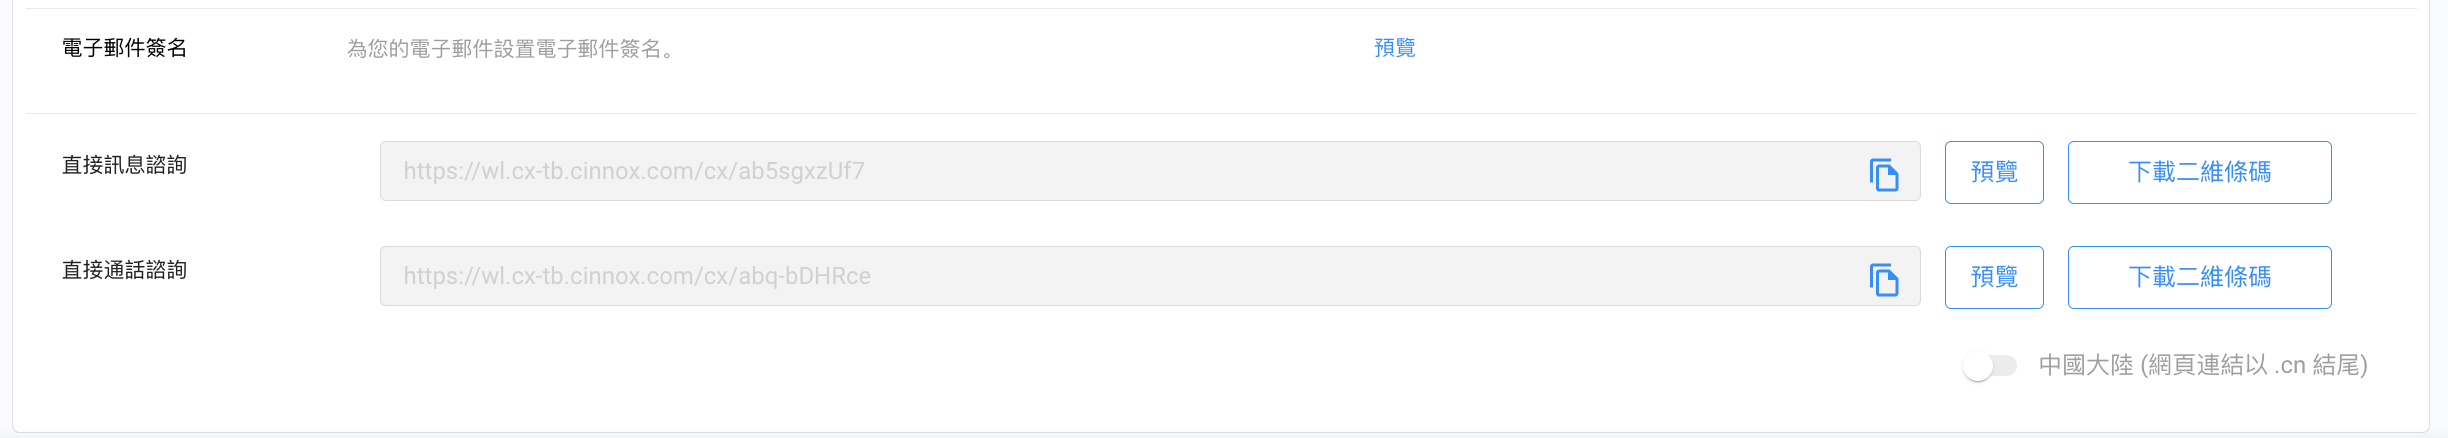The height and width of the screenshot is (438, 2448).
Task: Copy the direct call inquiry link
Action: 1884,280
